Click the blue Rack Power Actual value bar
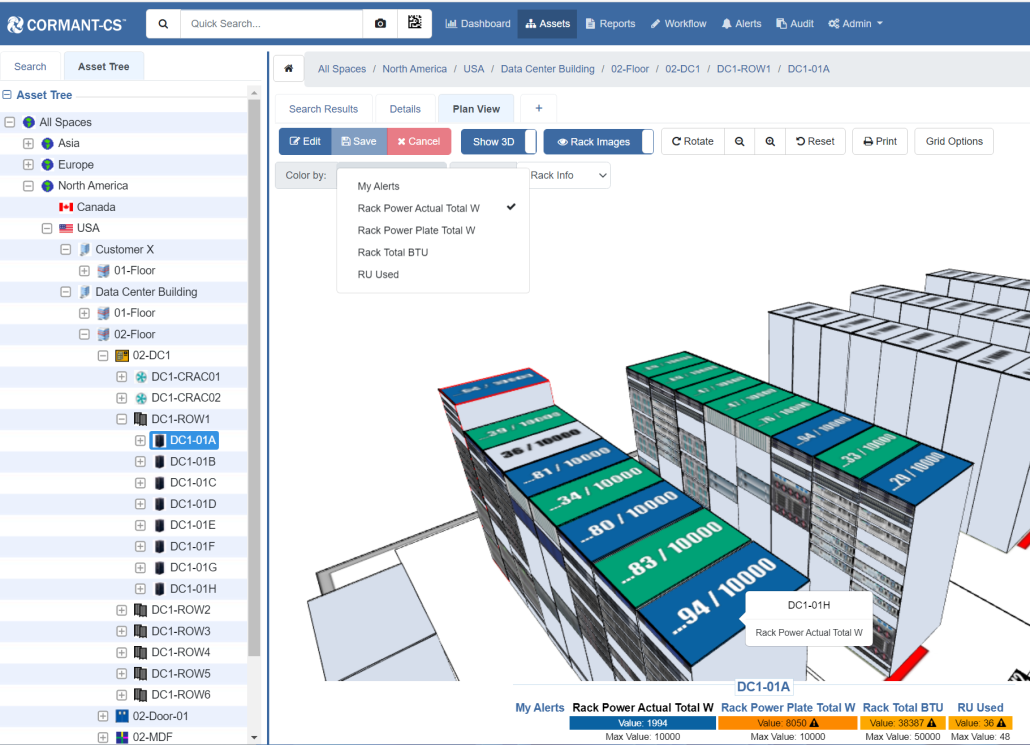1030x745 pixels. pos(642,723)
